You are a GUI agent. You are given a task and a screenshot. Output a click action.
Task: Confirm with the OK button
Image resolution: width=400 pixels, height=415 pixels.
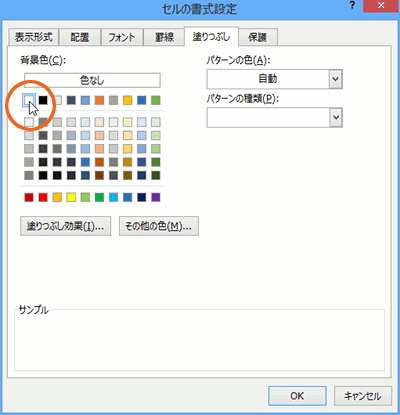pos(297,396)
